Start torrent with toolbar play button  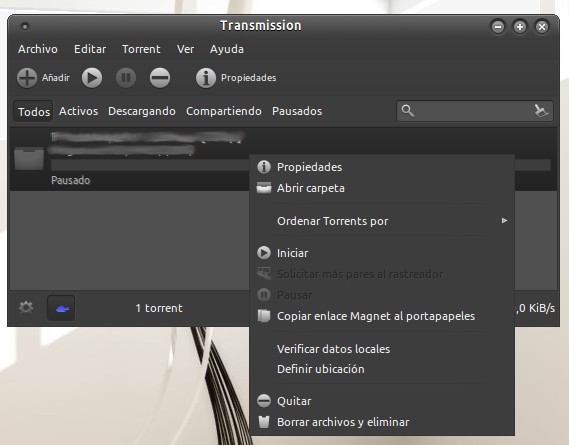point(92,78)
